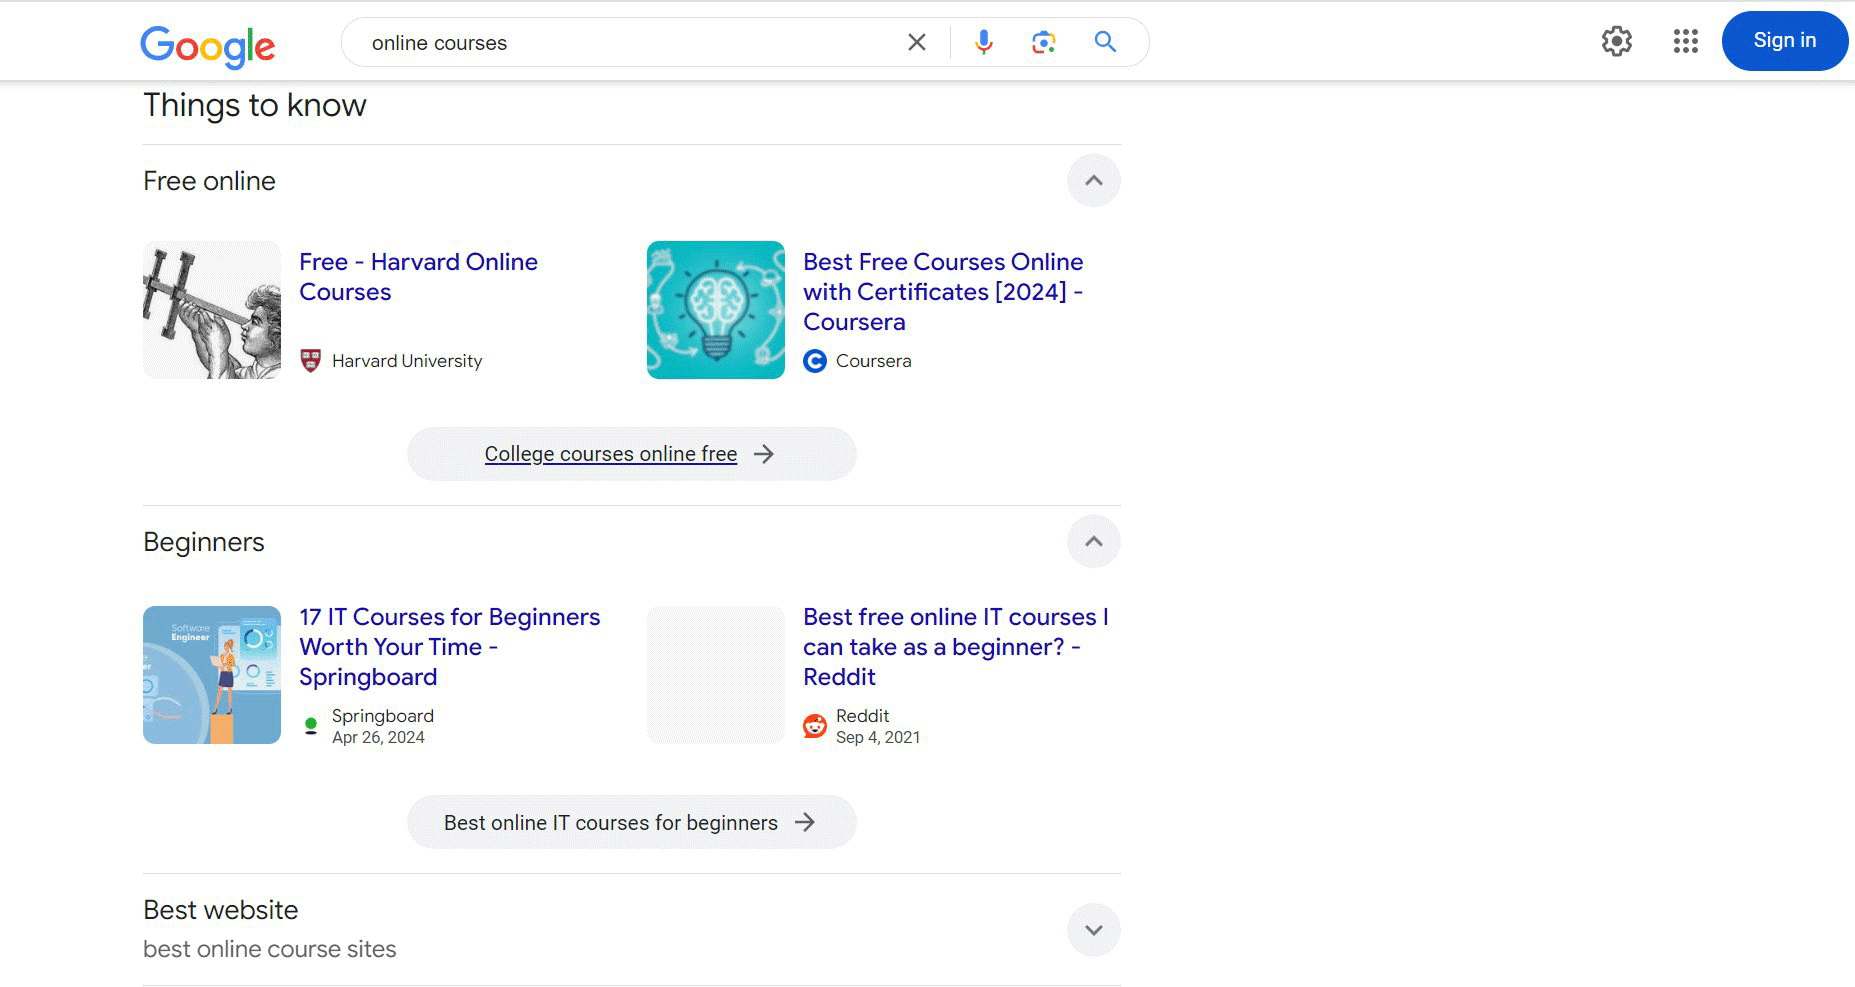Open Reddit best free IT courses link
Viewport: 1855px width, 987px height.
(x=956, y=647)
